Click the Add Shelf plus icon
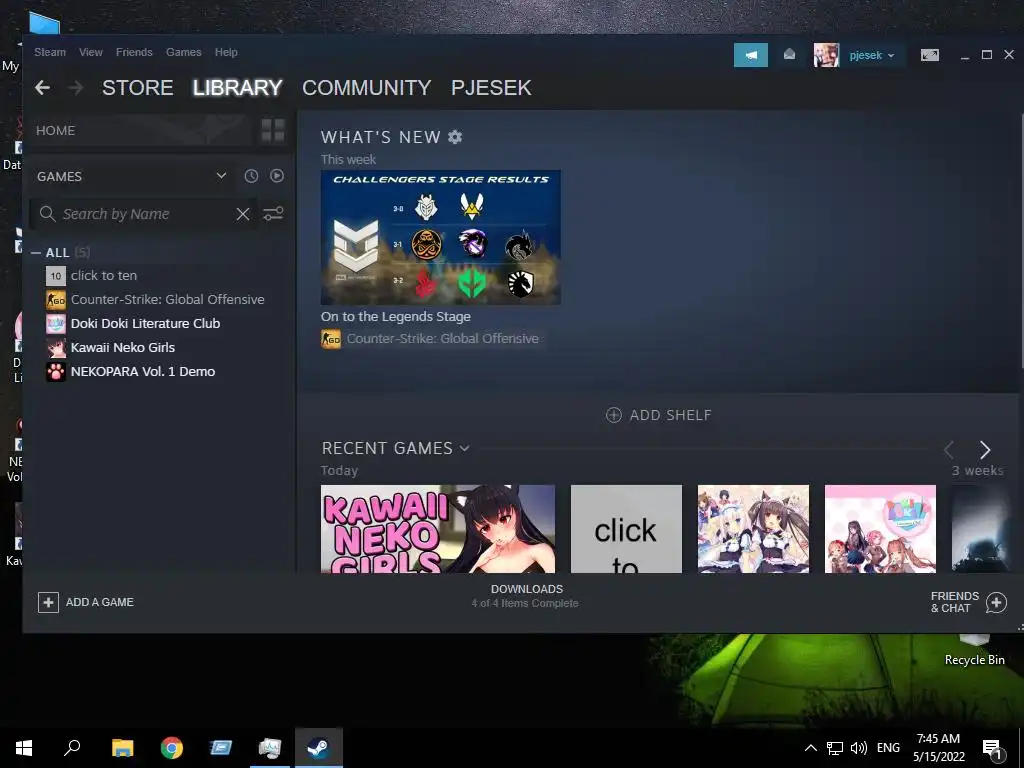This screenshot has width=1024, height=768. pos(614,415)
